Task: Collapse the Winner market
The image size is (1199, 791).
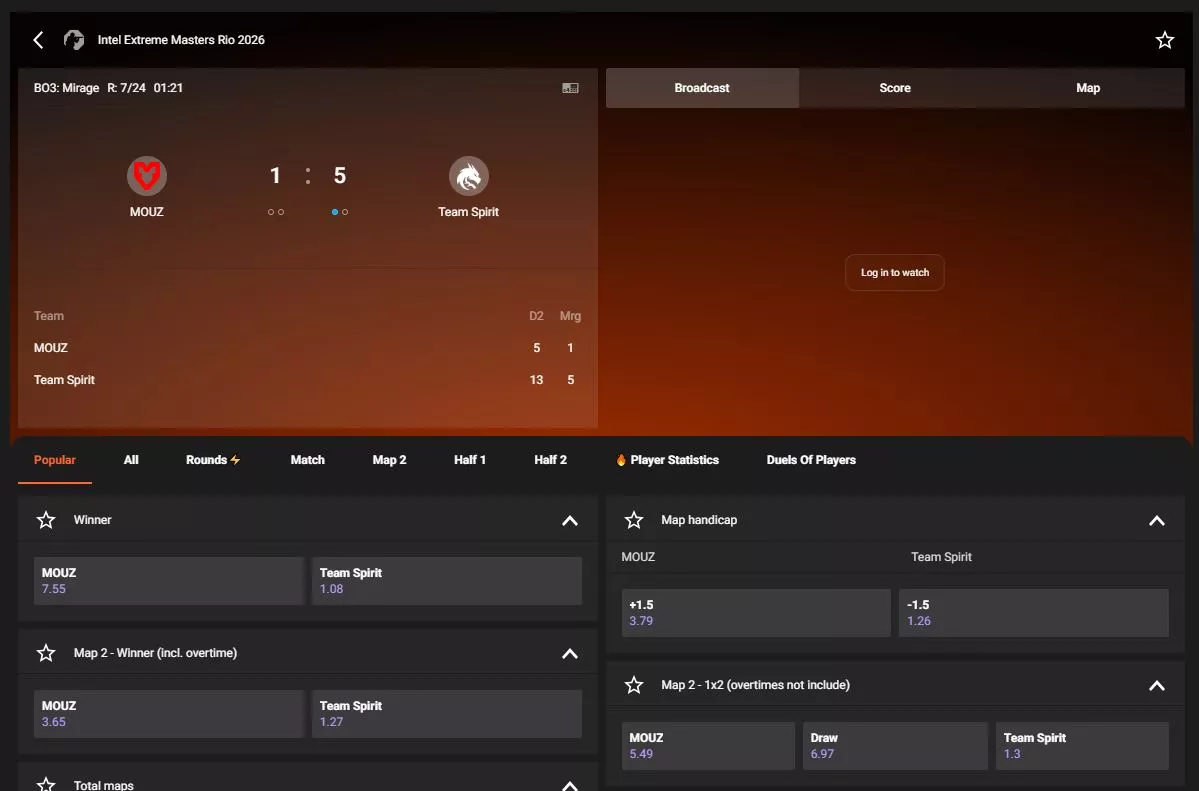Action: [x=570, y=521]
